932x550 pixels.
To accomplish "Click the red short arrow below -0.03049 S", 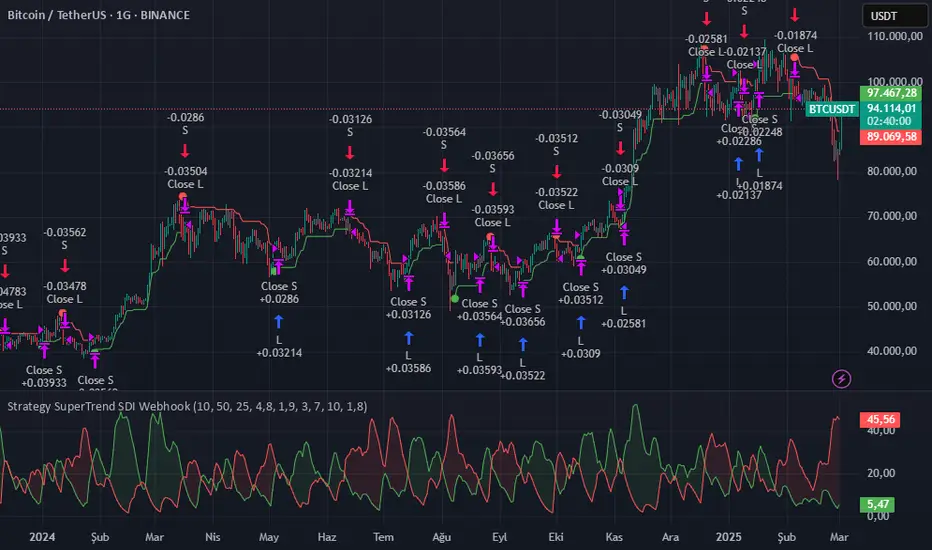I will click(621, 148).
